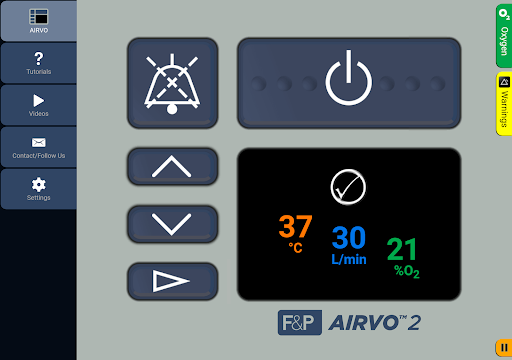
Task: Select the 37 °C temperature reading
Action: click(x=295, y=234)
